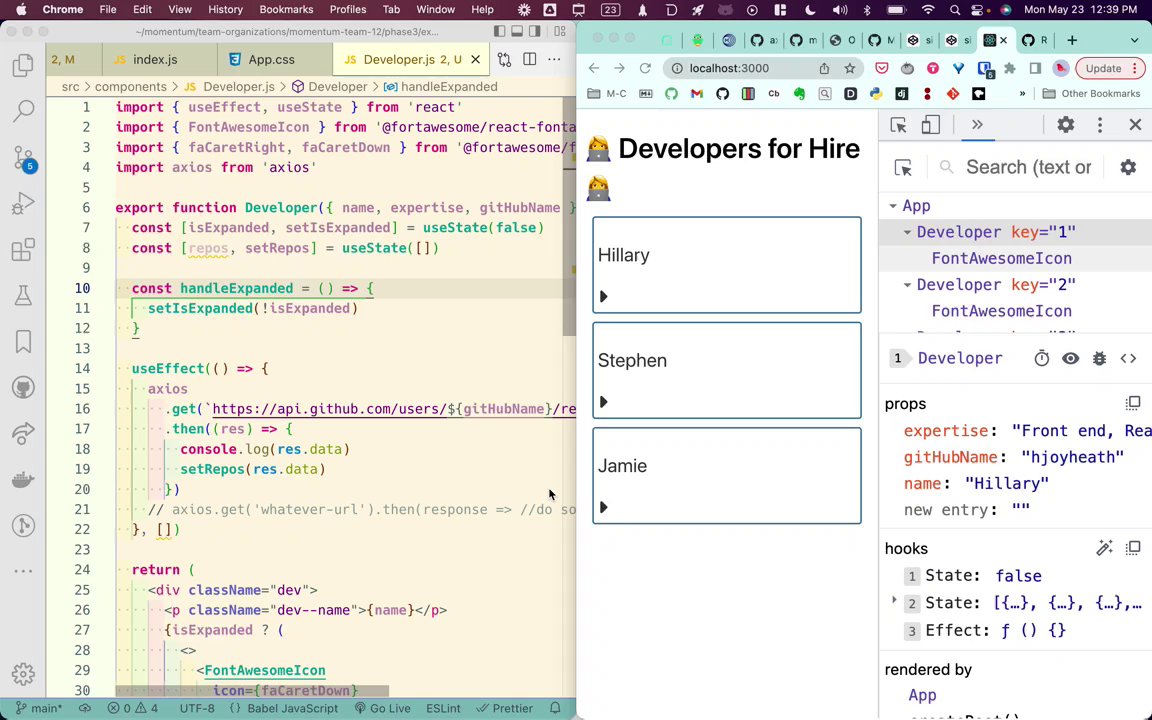
Task: Toggle the device toolbar in DevTools
Action: point(931,125)
